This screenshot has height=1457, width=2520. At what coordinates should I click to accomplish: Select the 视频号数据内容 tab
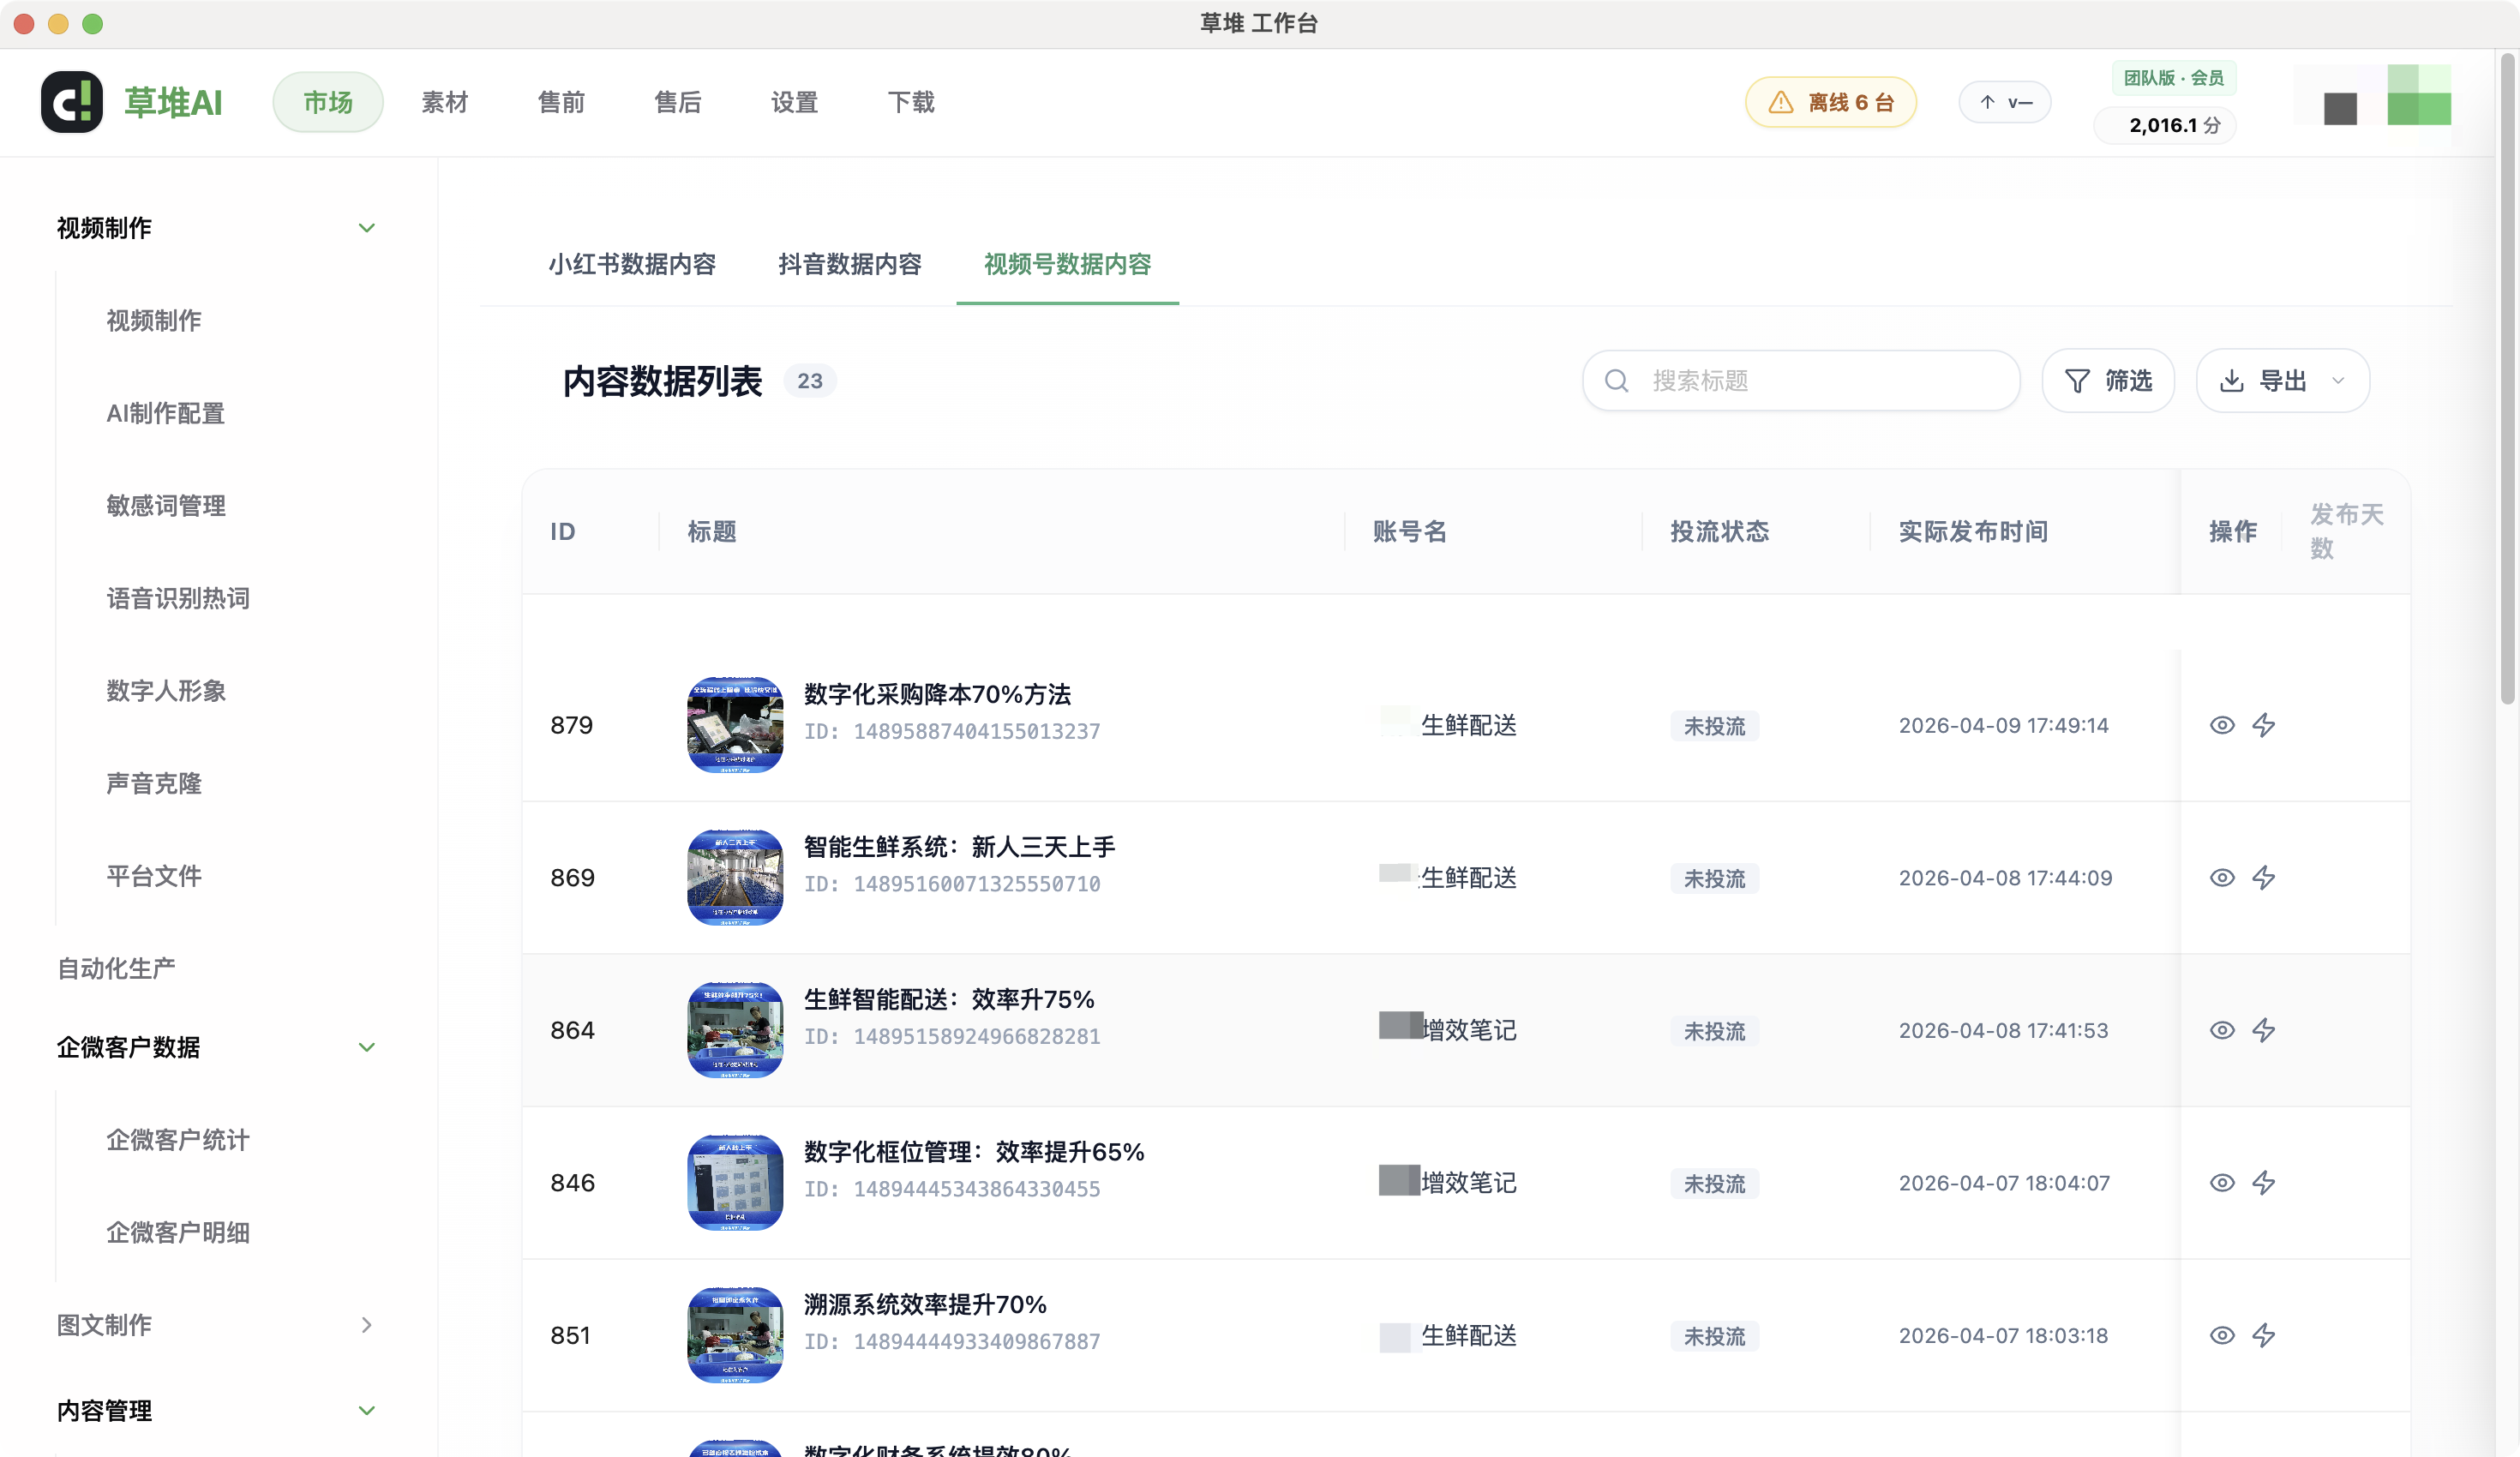click(x=1067, y=264)
